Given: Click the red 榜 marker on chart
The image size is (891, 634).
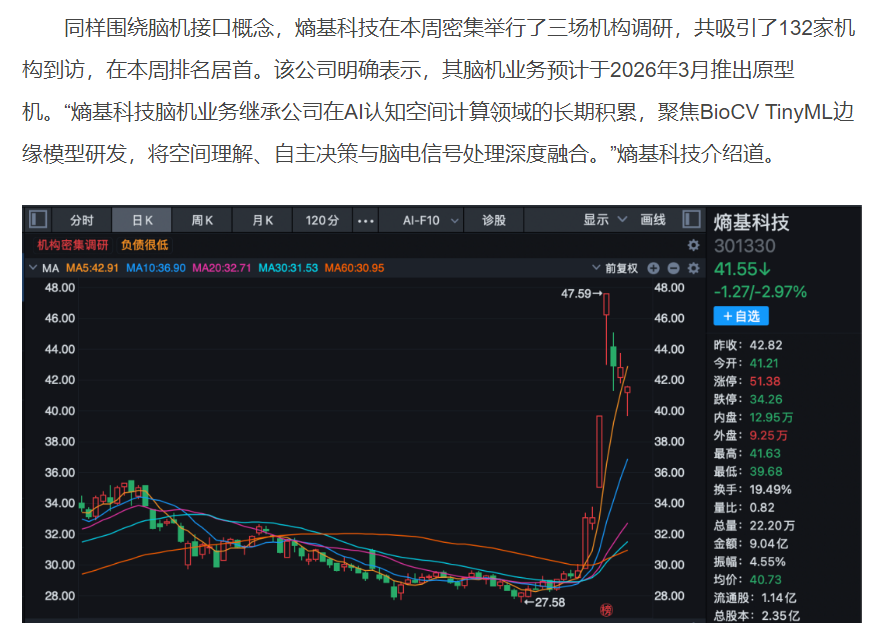Looking at the screenshot, I should click(x=605, y=610).
